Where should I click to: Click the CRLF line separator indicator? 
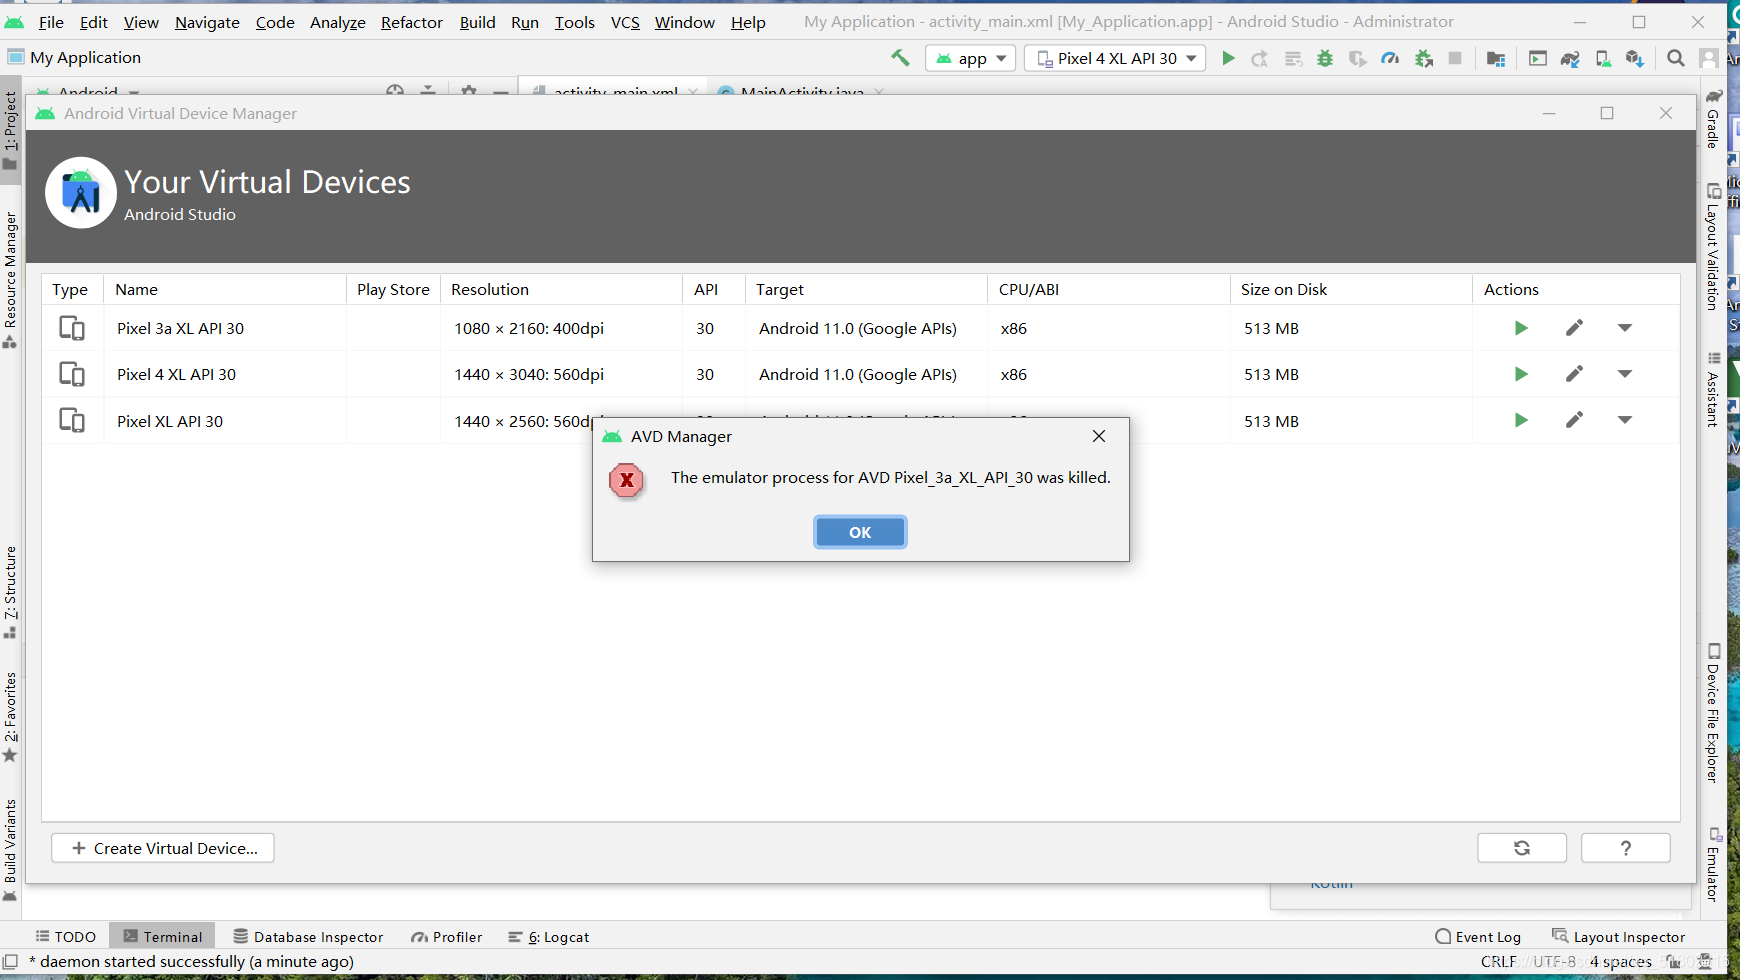point(1498,962)
